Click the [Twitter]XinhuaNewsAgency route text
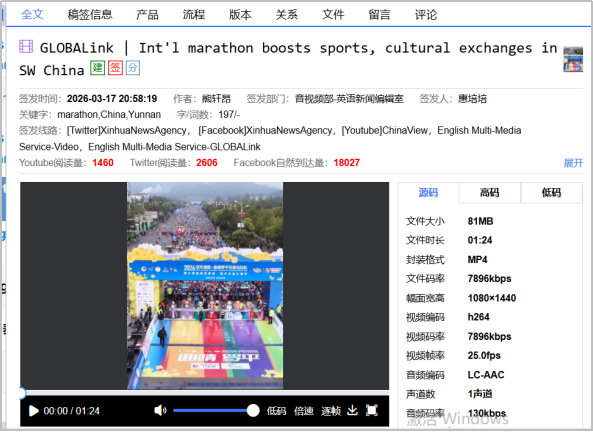The image size is (593, 432). click(127, 131)
